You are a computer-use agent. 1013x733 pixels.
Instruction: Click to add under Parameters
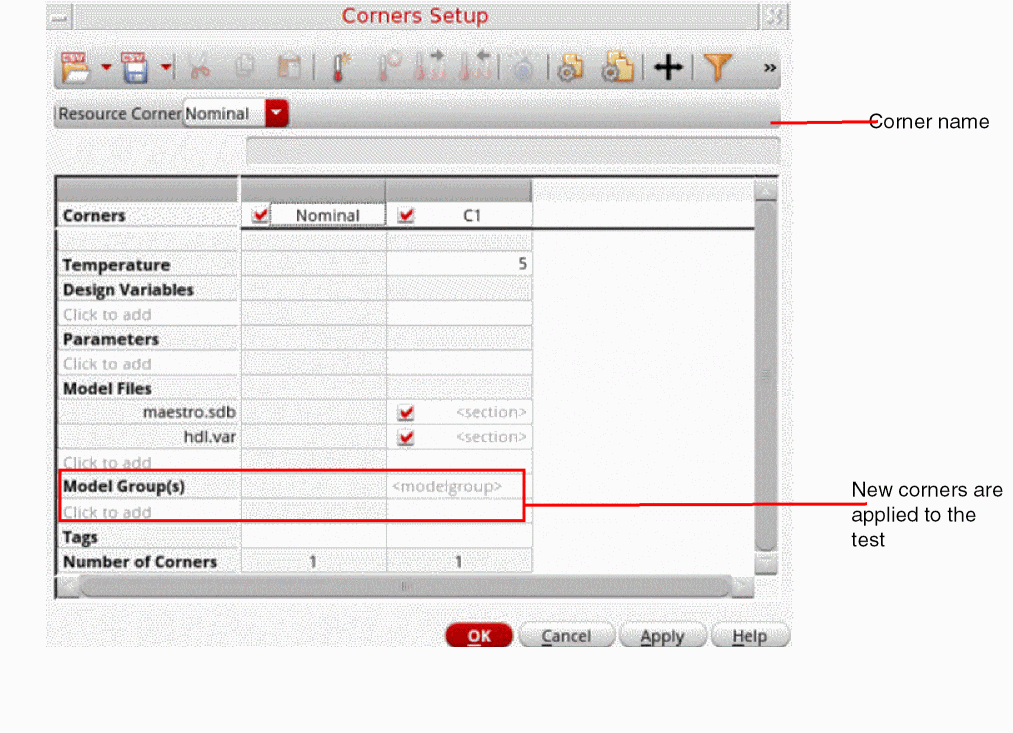(107, 364)
